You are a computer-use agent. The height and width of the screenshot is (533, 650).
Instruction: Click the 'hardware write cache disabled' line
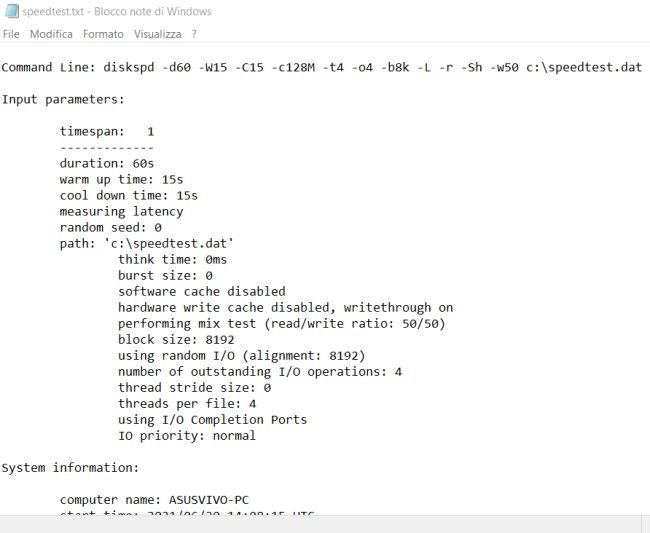[x=285, y=308]
